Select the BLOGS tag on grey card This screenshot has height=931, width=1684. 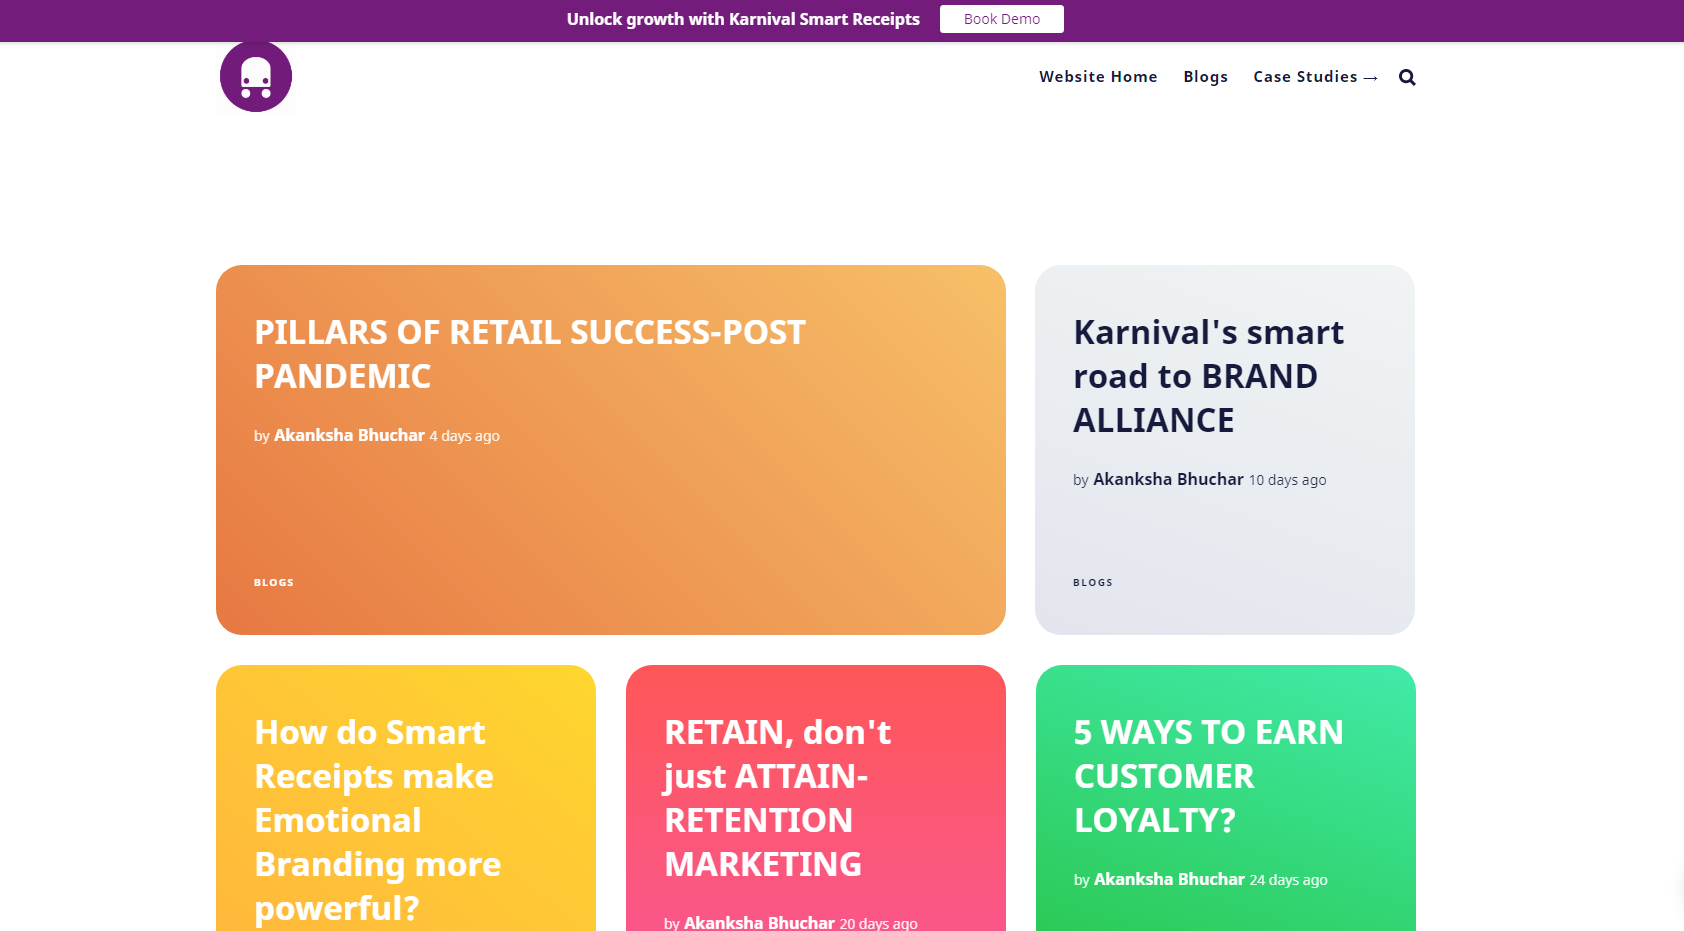[1093, 582]
